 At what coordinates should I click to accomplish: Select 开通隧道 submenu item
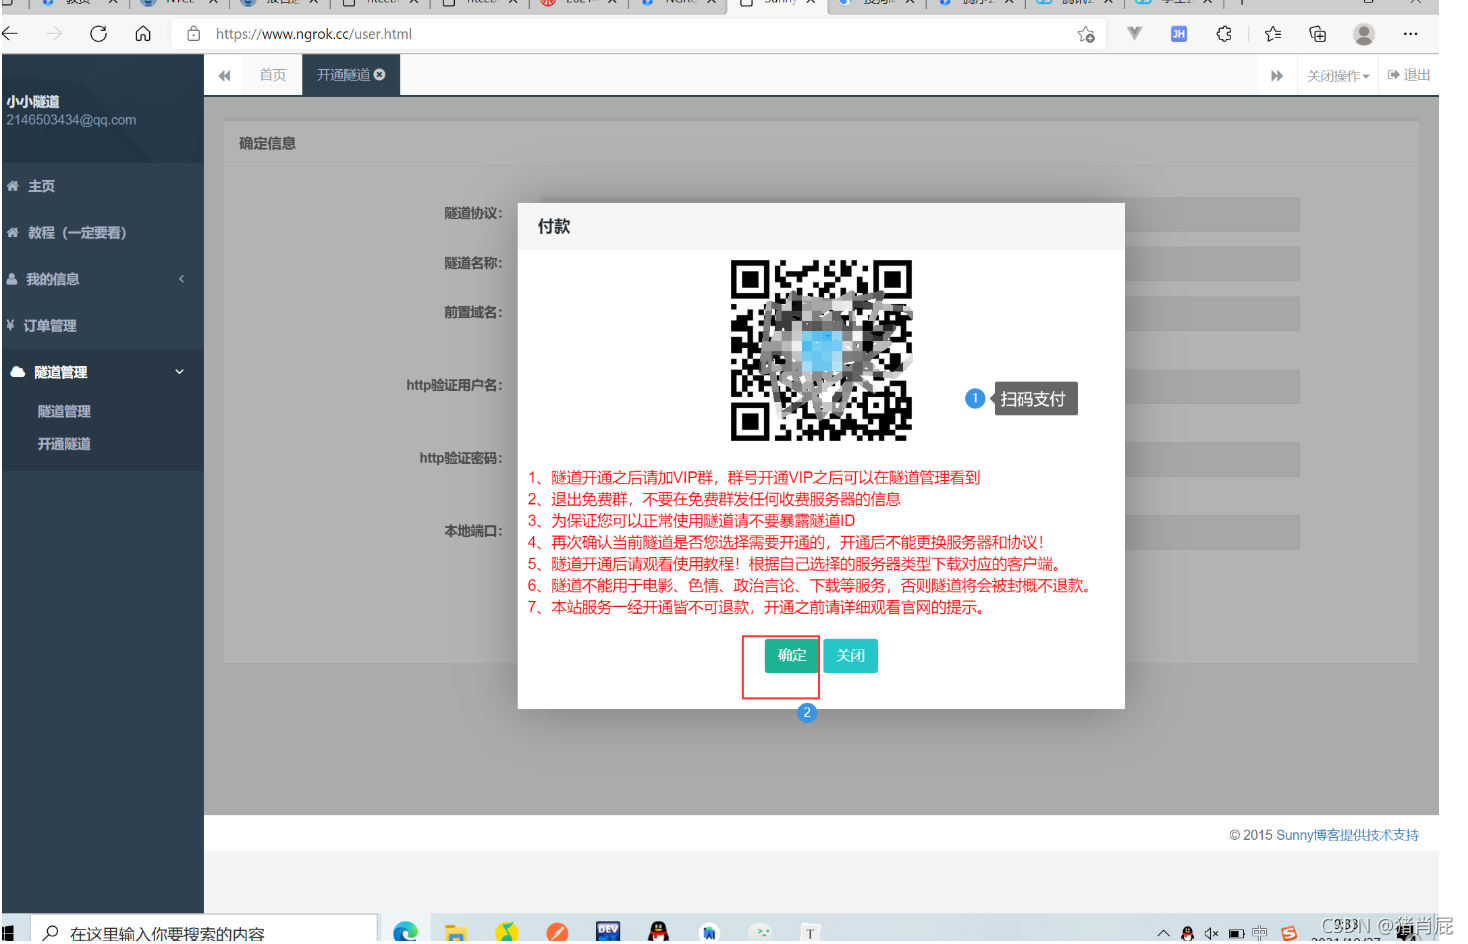point(64,444)
